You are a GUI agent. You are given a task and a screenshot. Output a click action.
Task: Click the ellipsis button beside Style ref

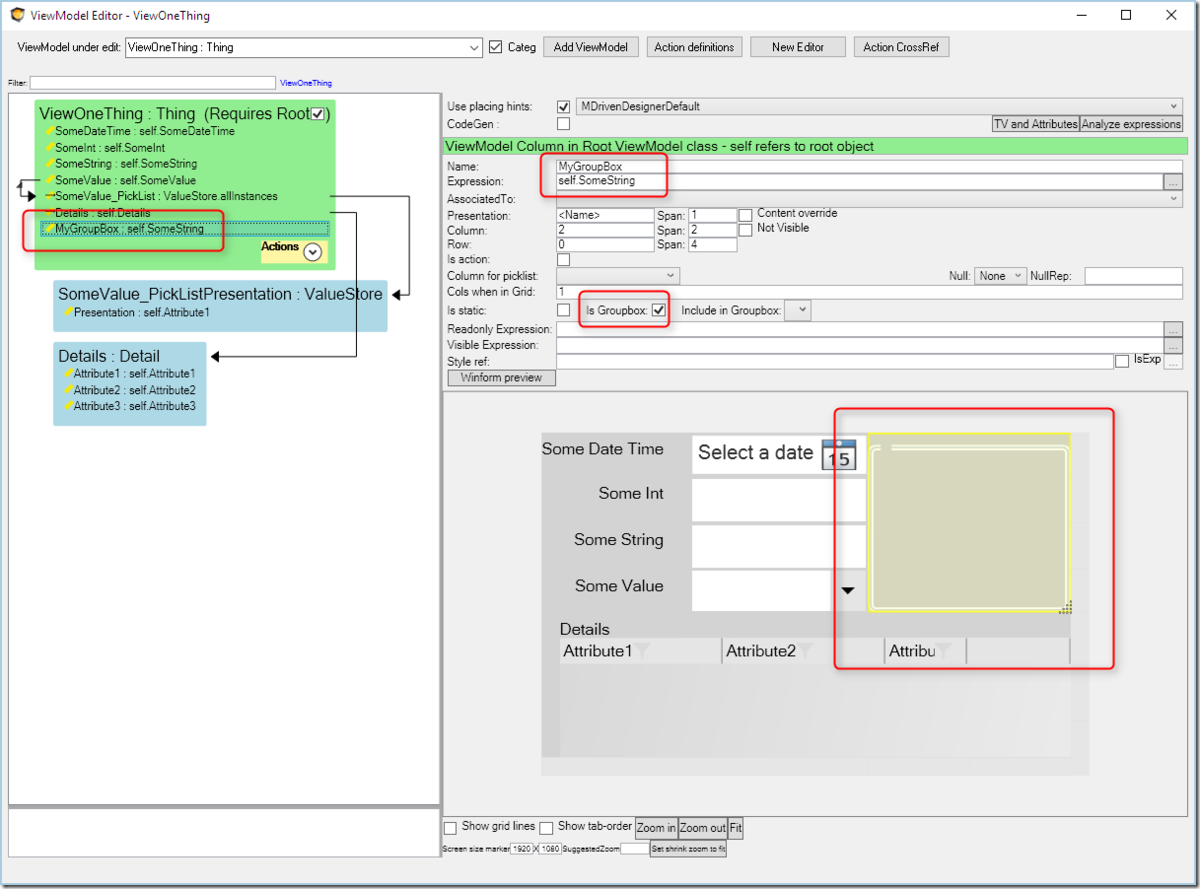click(x=1173, y=361)
